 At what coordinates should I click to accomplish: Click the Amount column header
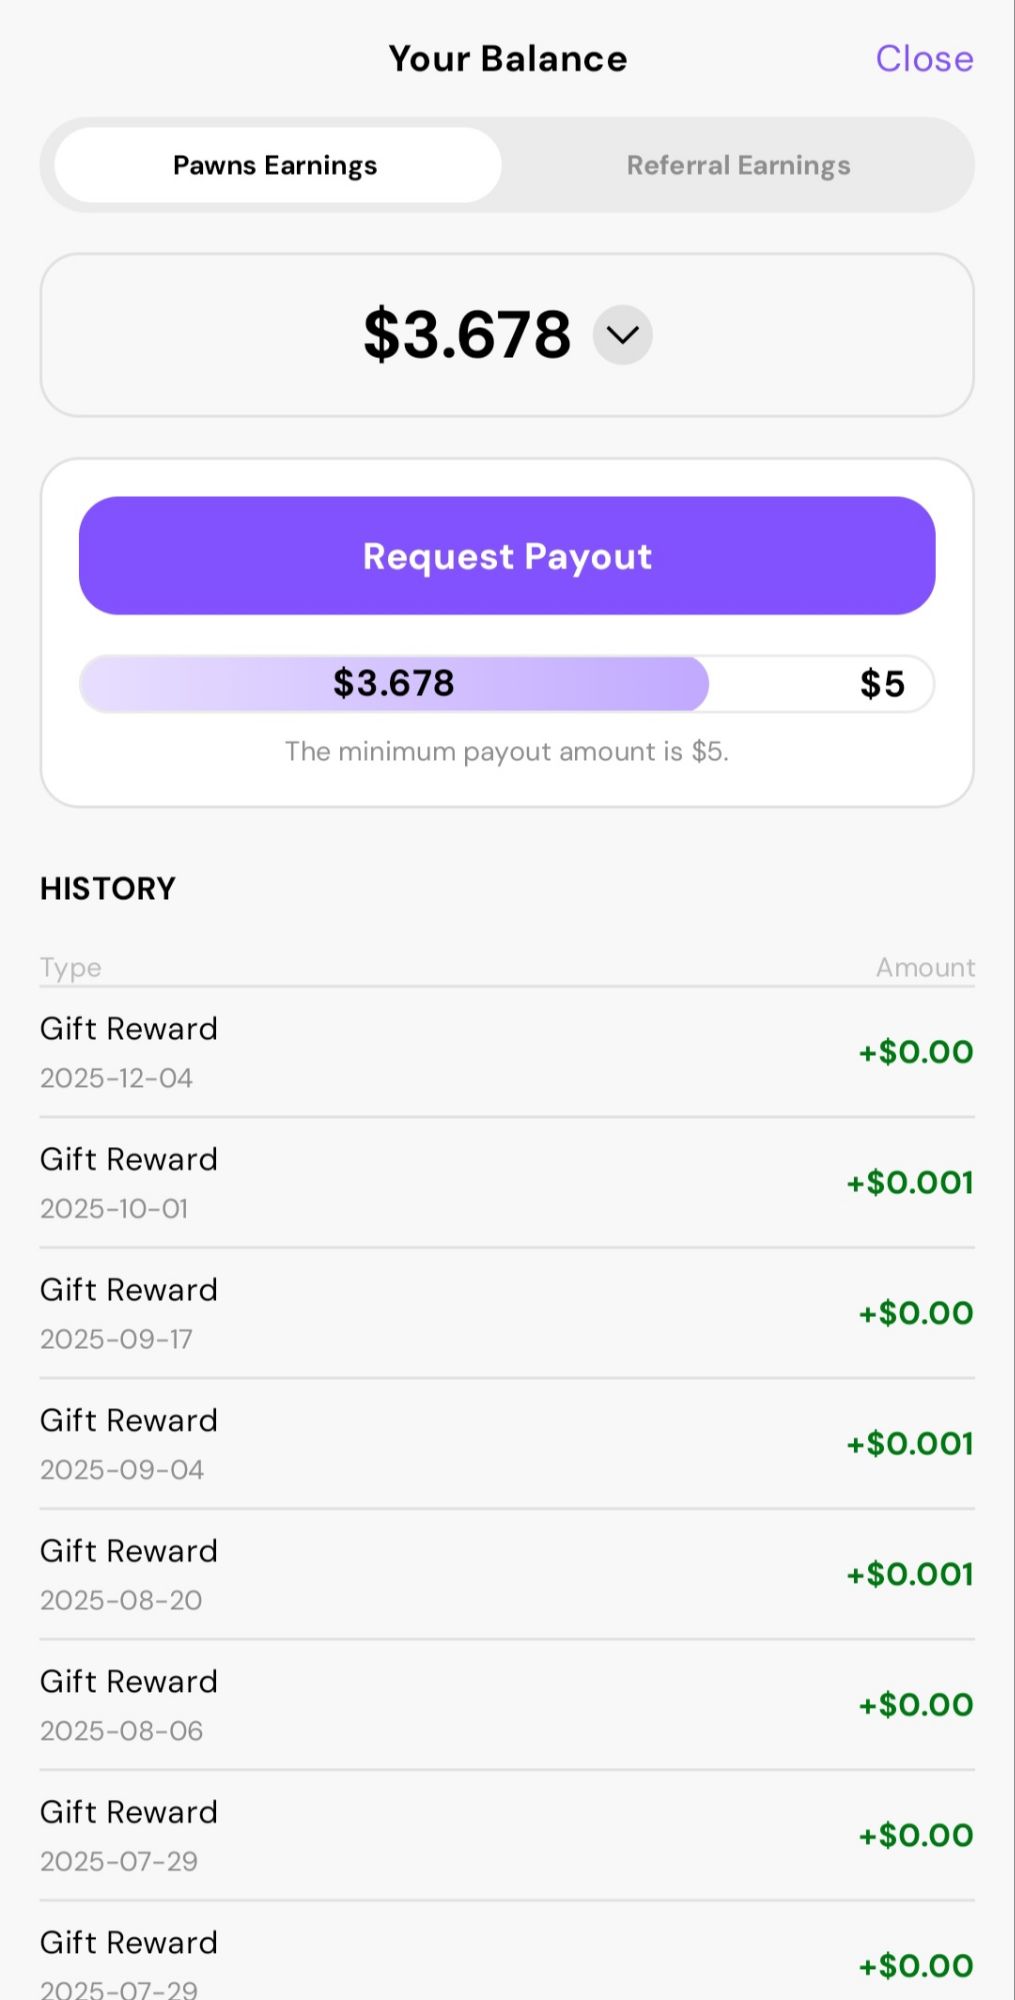pyautogui.click(x=925, y=968)
